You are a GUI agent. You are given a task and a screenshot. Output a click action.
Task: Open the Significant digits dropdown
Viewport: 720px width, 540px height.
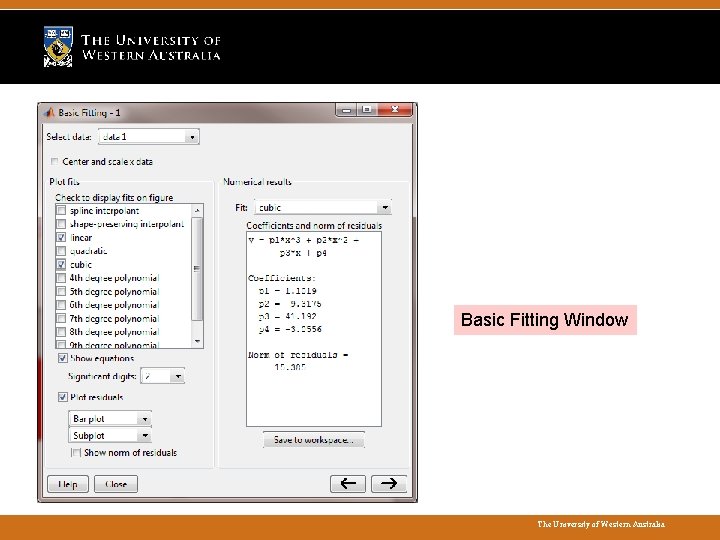163,377
